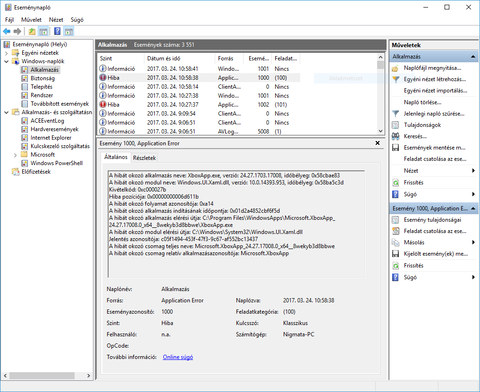Click the Back arrow toolbar icon

[x=7, y=31]
